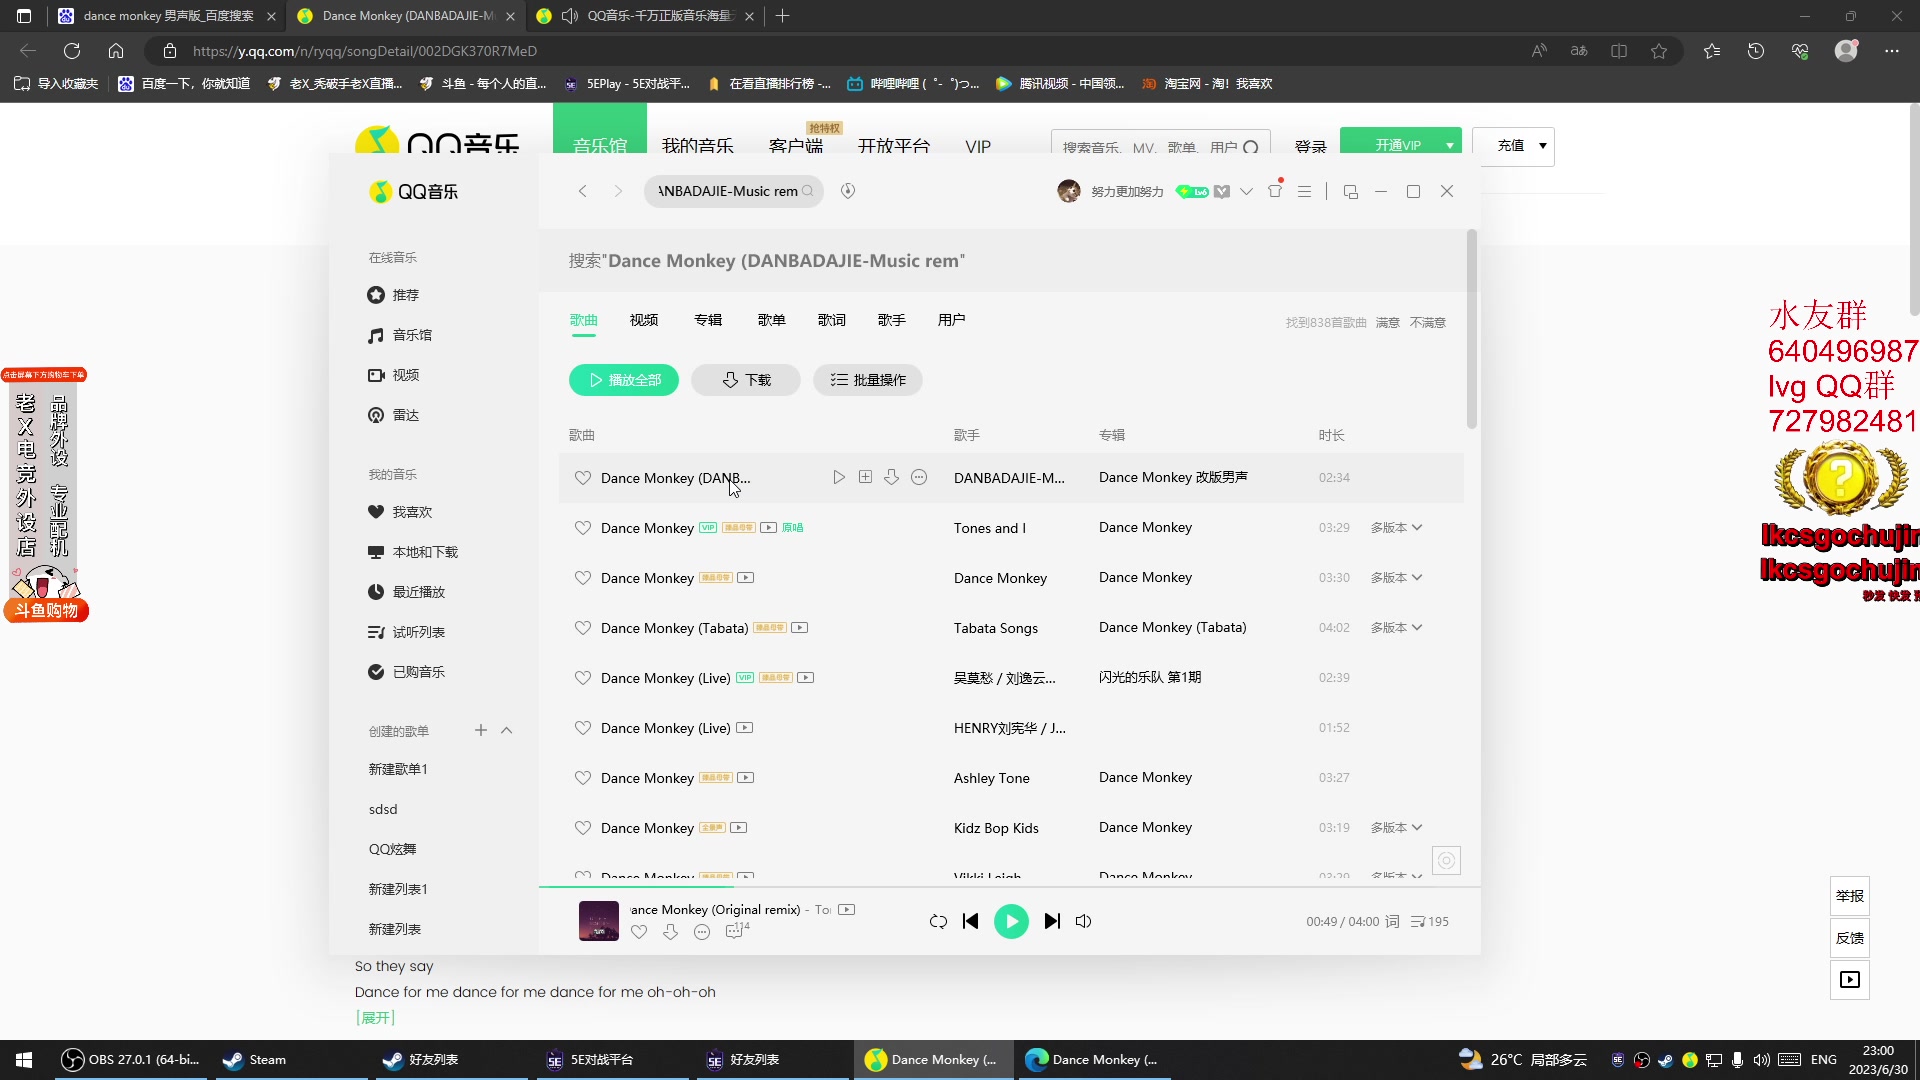Go back in QQ Music navigation
The height and width of the screenshot is (1080, 1920).
pyautogui.click(x=582, y=191)
